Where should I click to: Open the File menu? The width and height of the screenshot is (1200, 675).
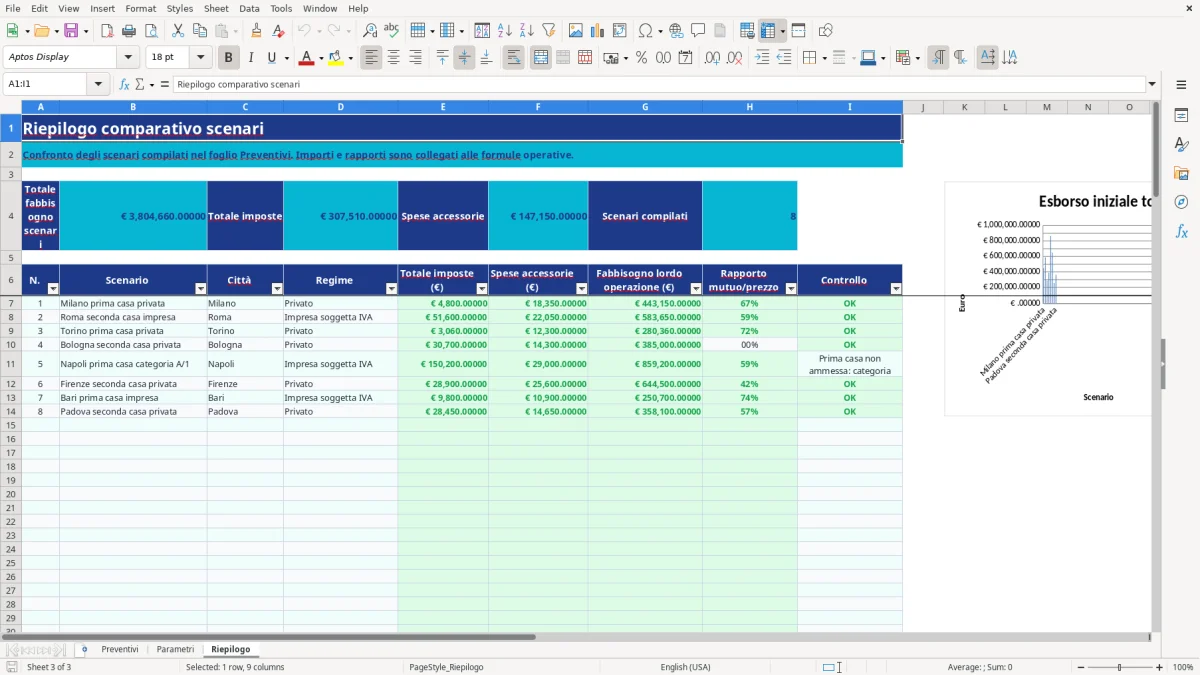coord(13,8)
